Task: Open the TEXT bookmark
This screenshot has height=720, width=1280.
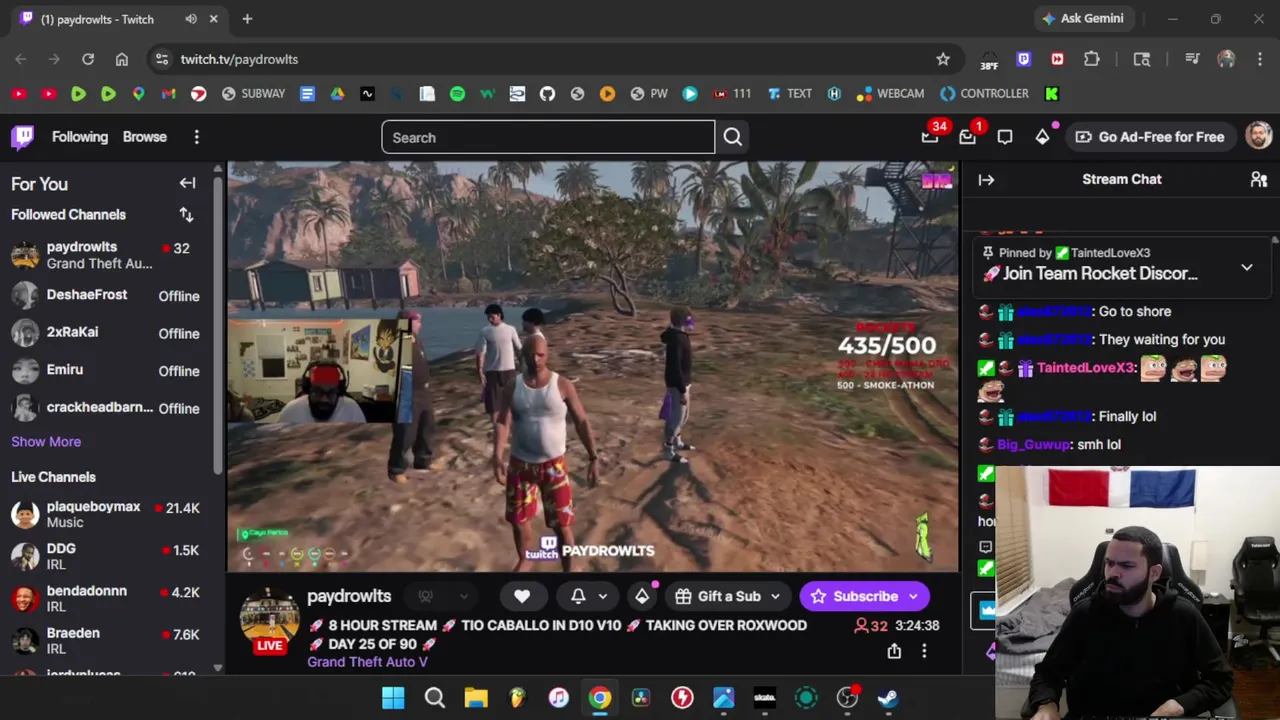Action: tap(789, 94)
